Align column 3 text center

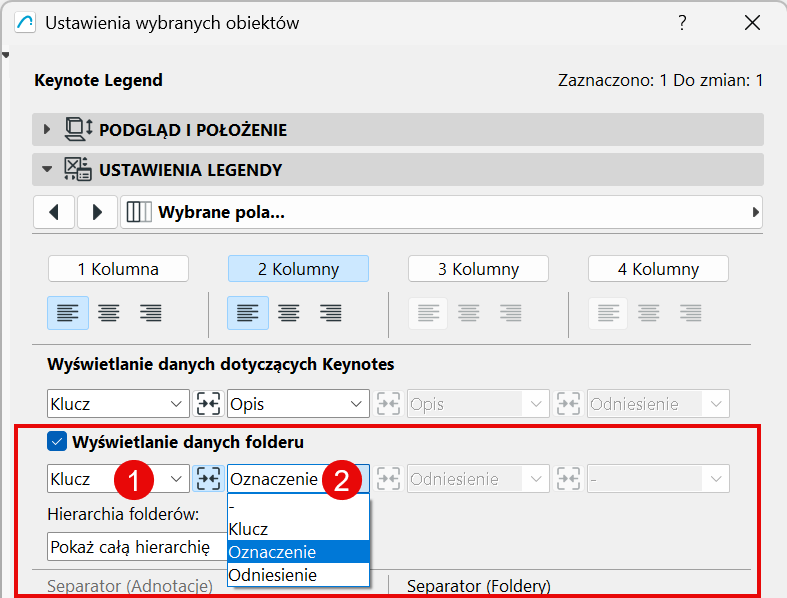[469, 313]
